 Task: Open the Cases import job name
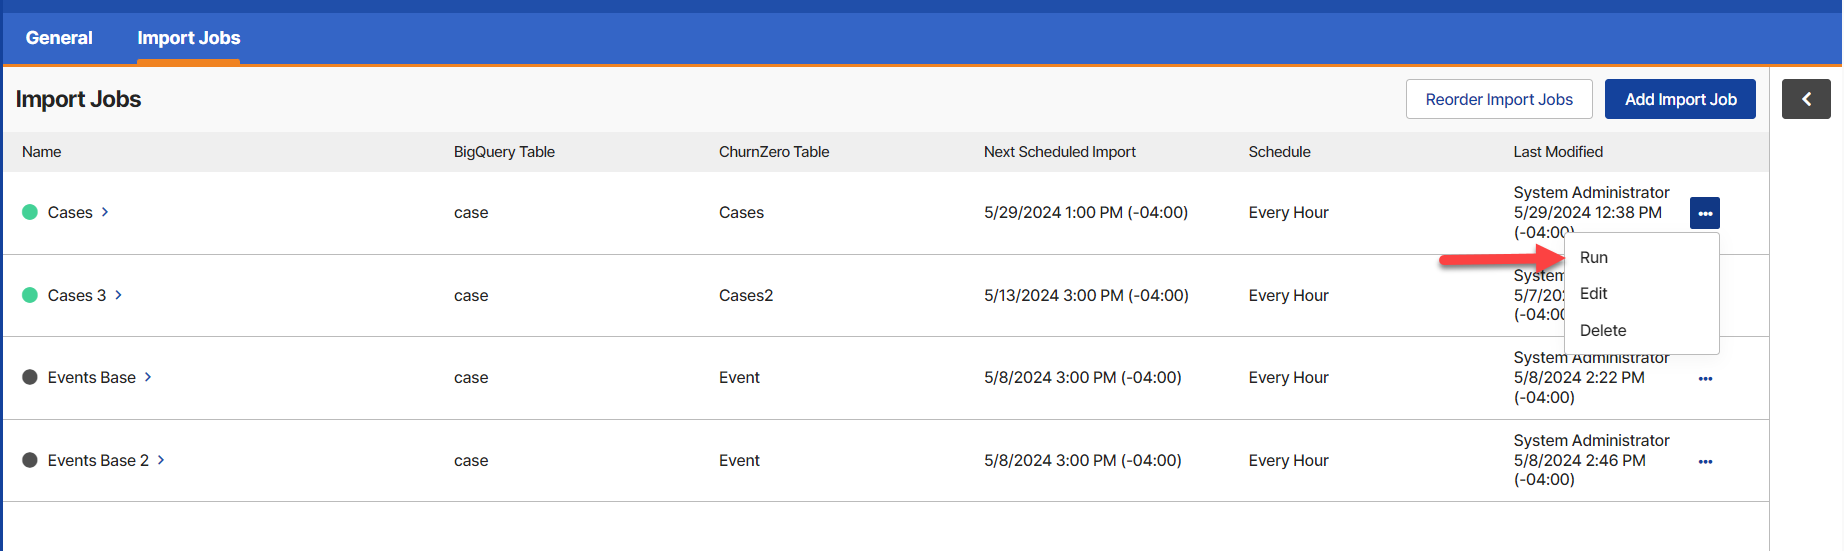point(70,212)
